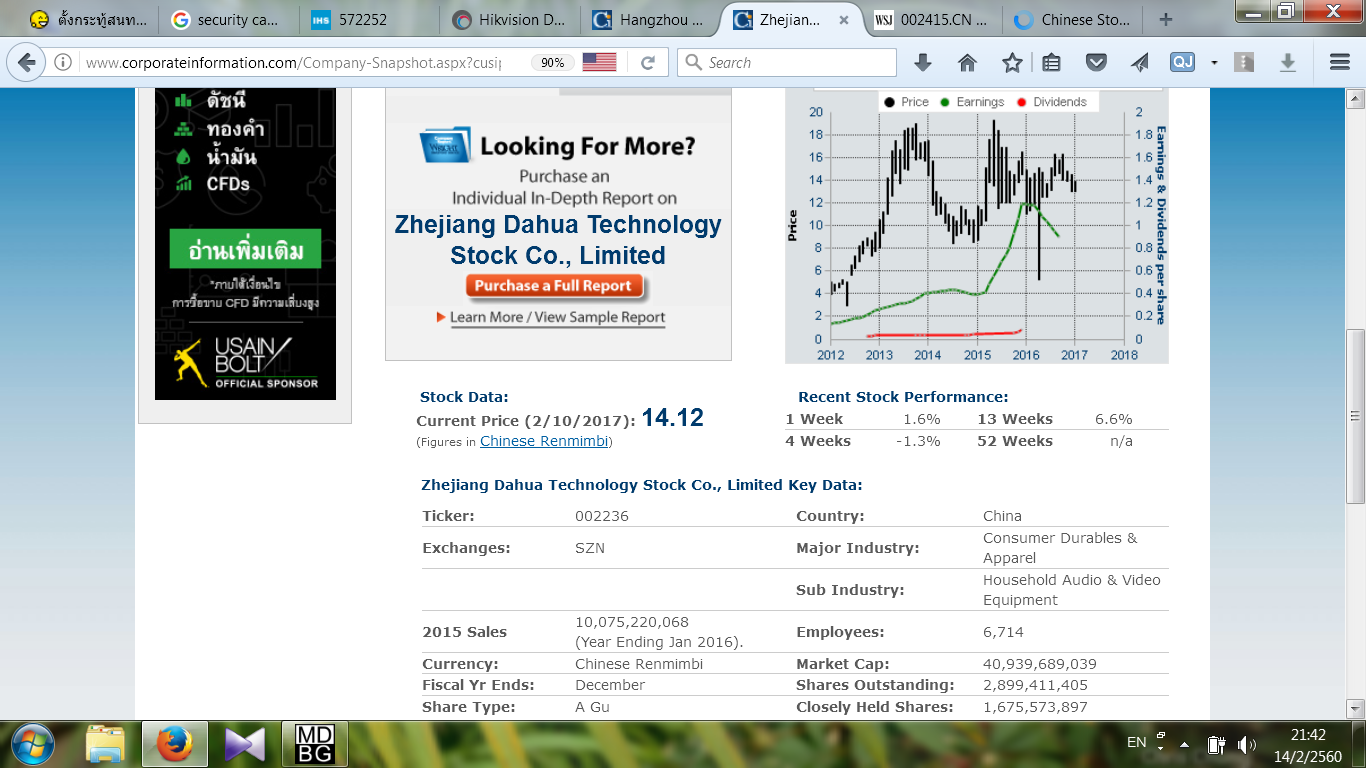The height and width of the screenshot is (768, 1366).
Task: Click the exchange value SZN
Action: pyautogui.click(x=590, y=548)
